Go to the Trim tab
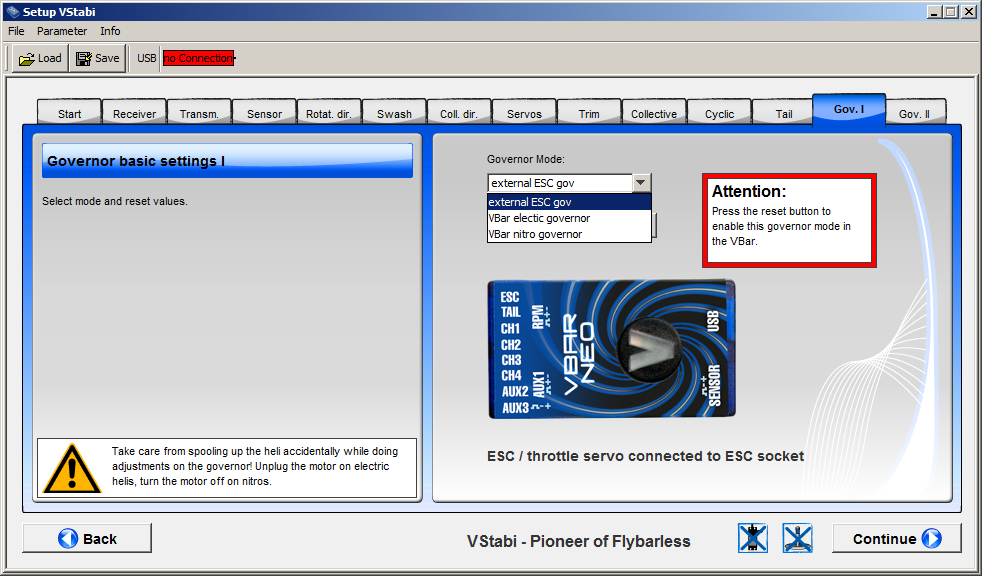982x576 pixels. coord(589,113)
